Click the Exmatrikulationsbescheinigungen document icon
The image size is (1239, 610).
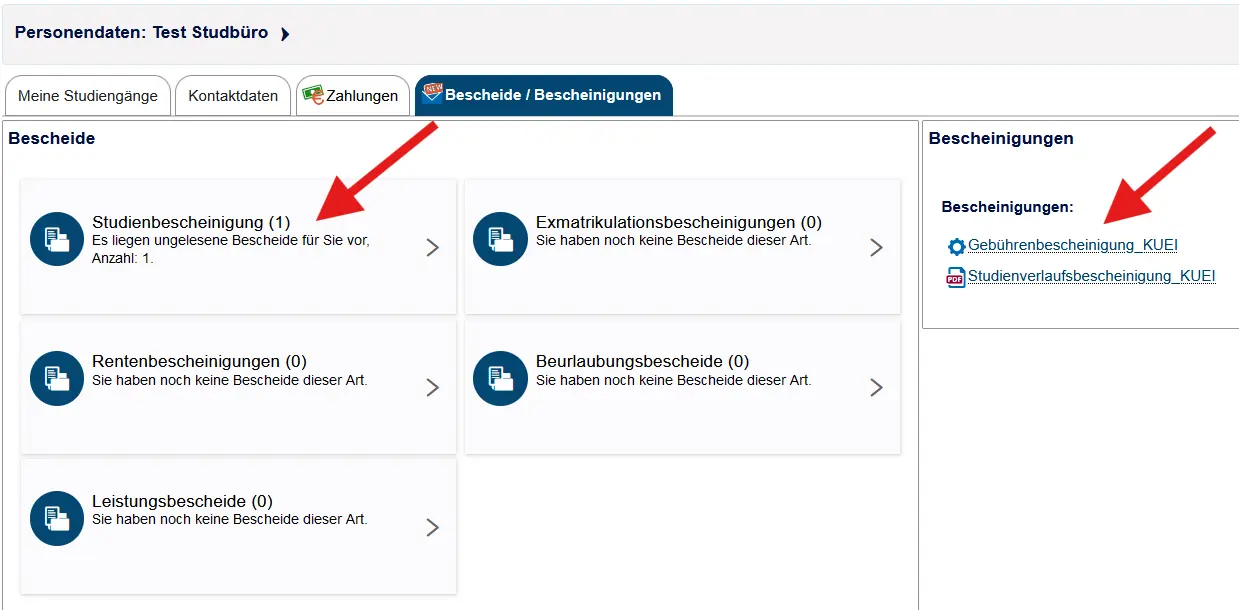point(500,239)
